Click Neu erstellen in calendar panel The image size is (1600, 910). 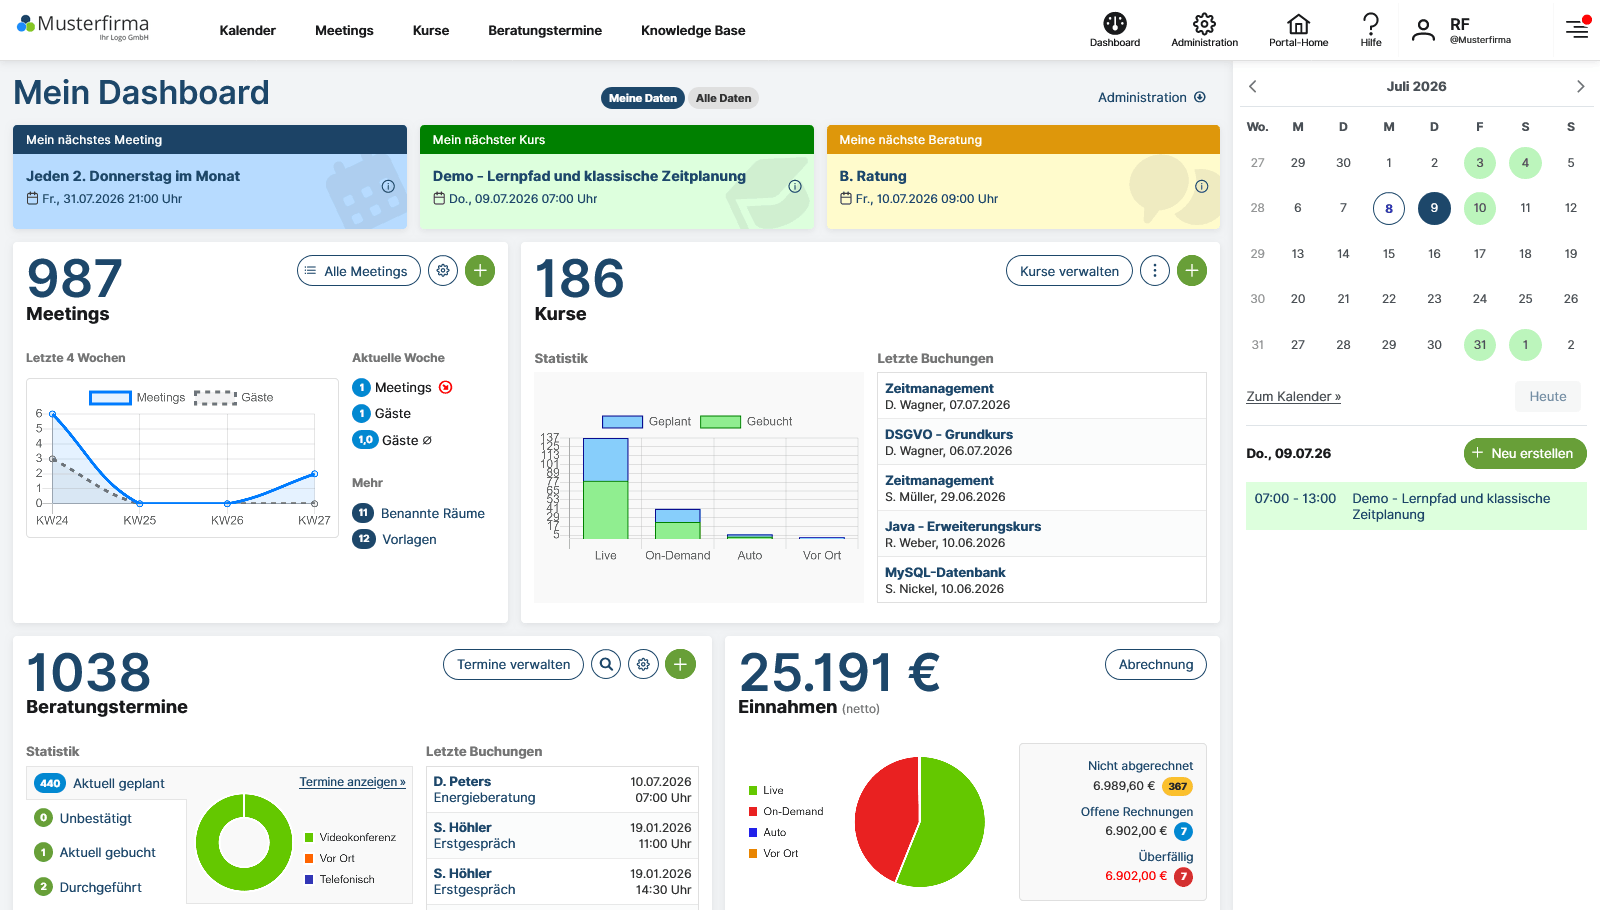1525,453
